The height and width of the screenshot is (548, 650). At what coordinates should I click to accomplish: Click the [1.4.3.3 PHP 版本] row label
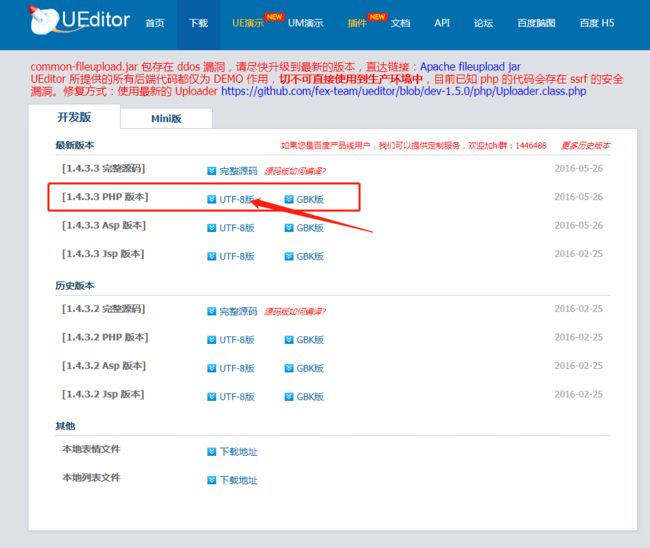[105, 196]
